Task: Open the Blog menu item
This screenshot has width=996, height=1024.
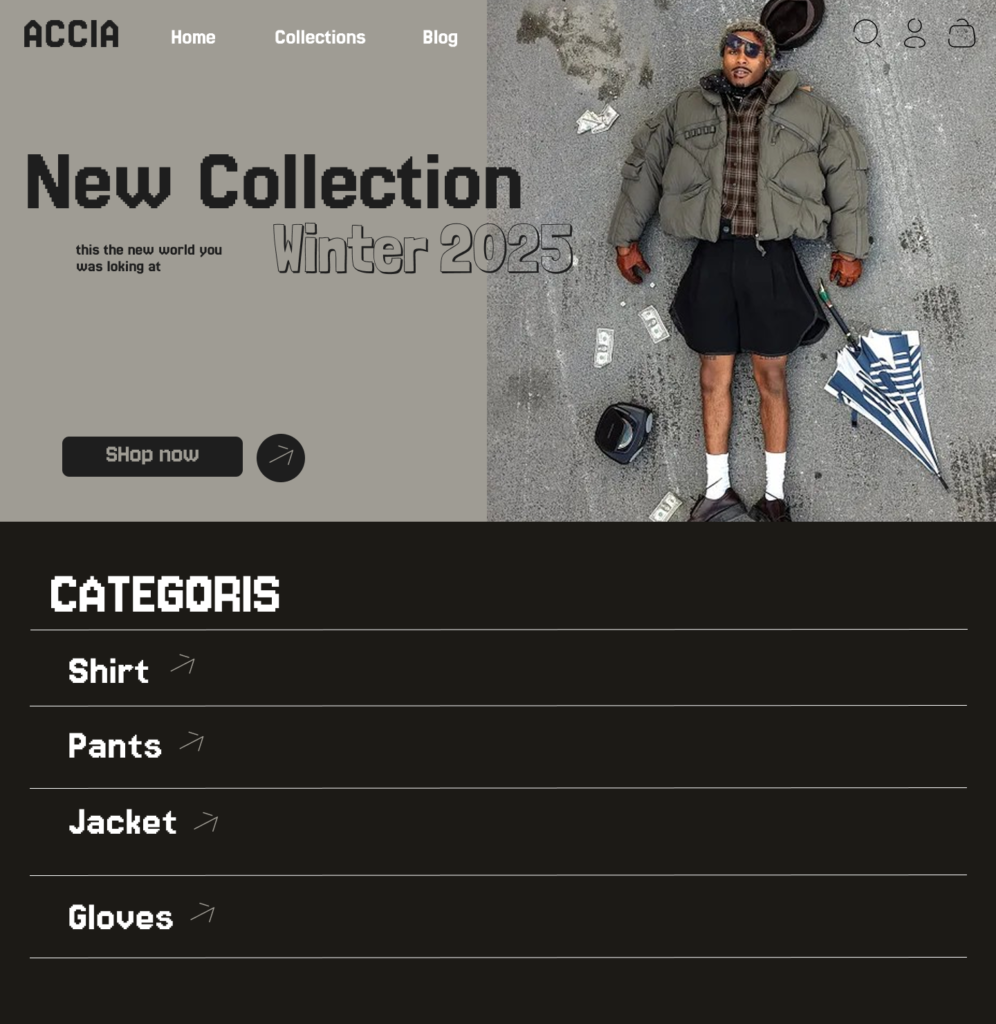Action: click(x=440, y=38)
